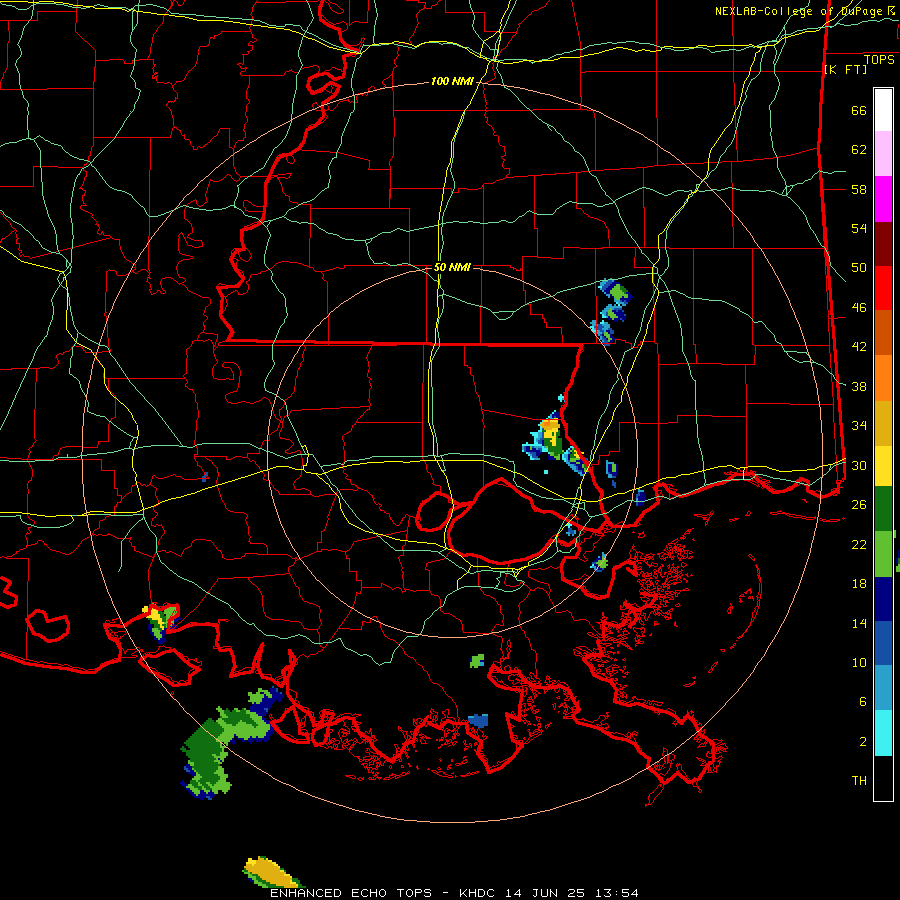This screenshot has width=900, height=900.
Task: Click the 14 legend value
Action: tap(859, 623)
